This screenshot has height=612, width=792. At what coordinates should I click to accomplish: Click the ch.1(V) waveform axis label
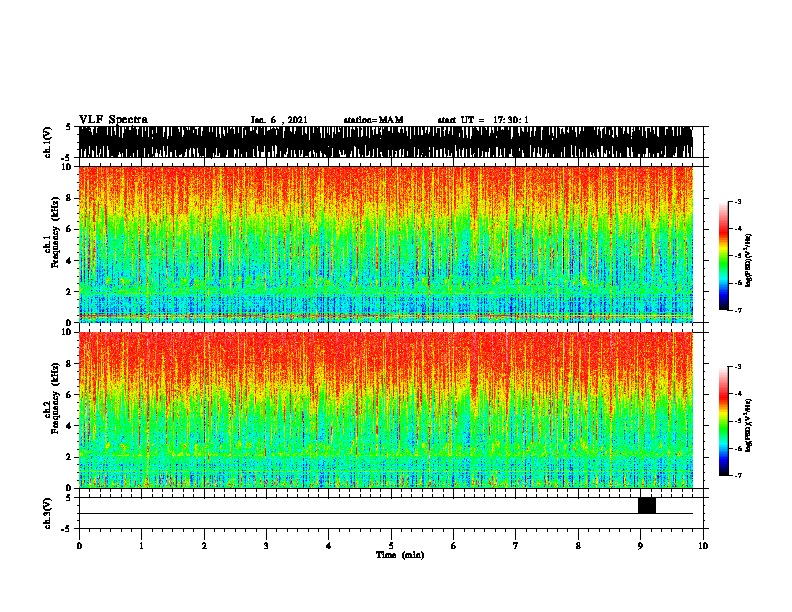click(x=47, y=142)
